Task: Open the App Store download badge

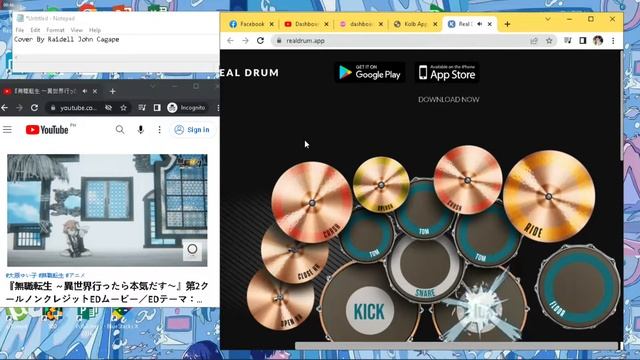Action: pos(447,72)
